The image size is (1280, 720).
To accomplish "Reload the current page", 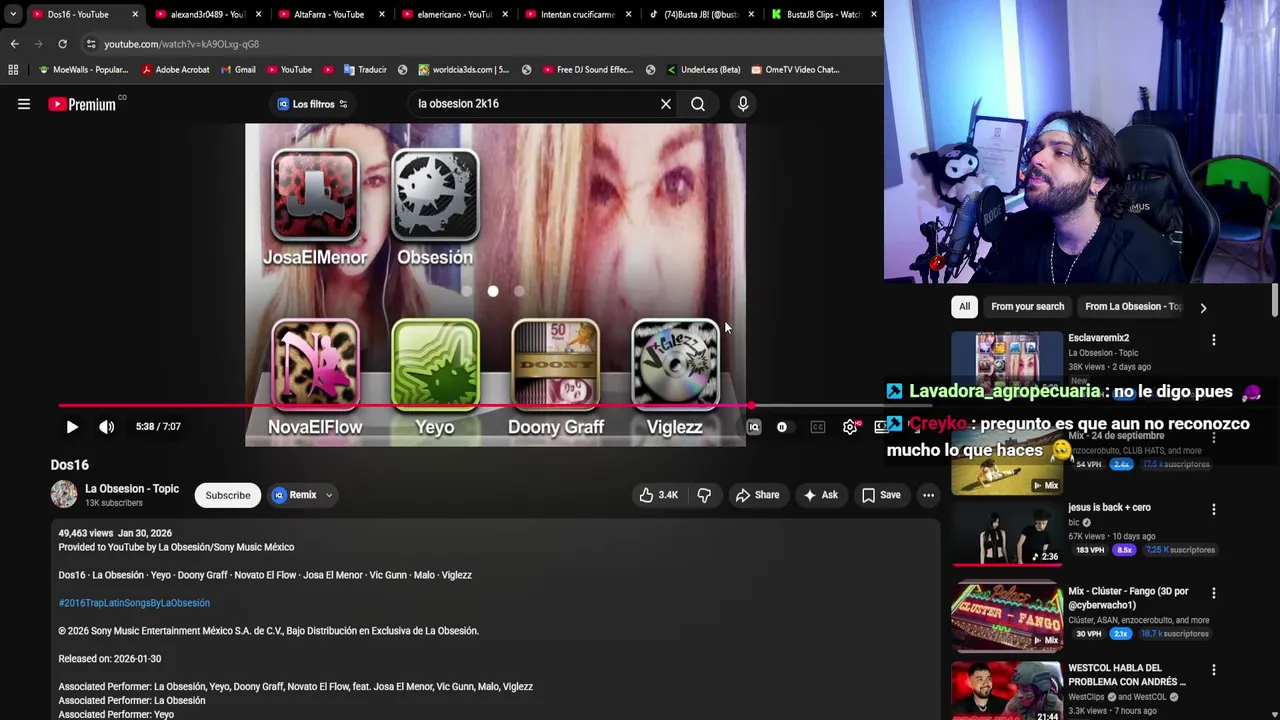I will tap(62, 44).
